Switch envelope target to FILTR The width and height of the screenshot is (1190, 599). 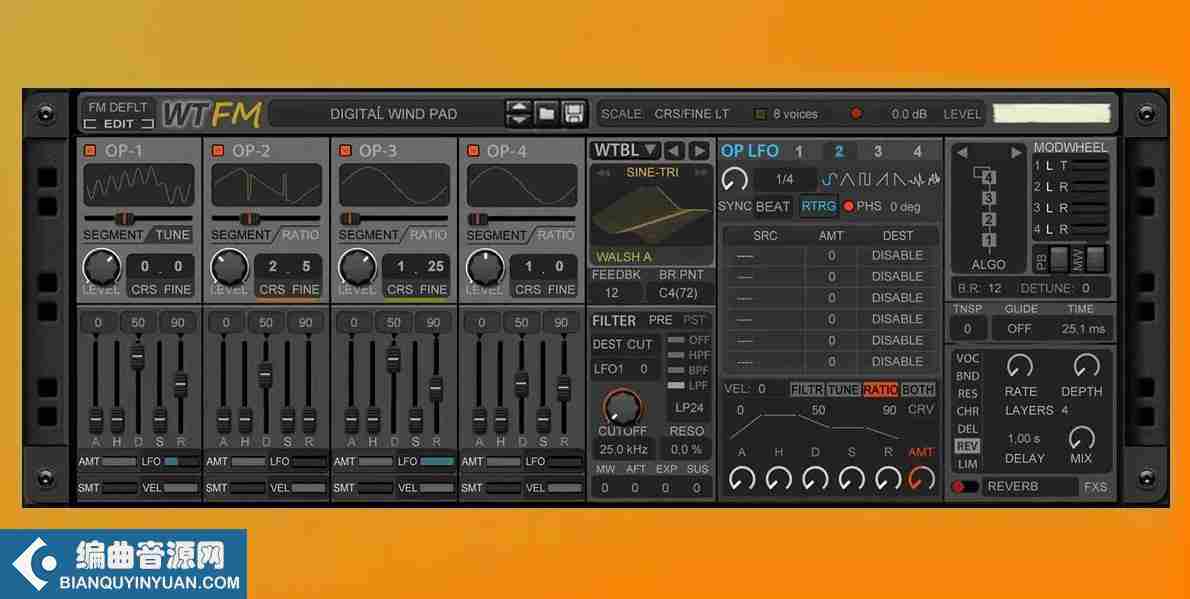coord(807,389)
